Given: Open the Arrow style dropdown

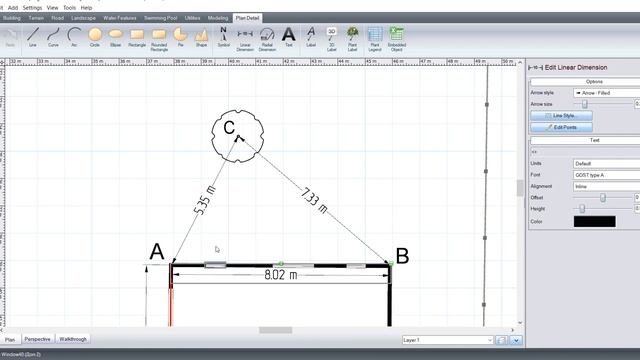Looking at the screenshot, I should click(x=607, y=93).
